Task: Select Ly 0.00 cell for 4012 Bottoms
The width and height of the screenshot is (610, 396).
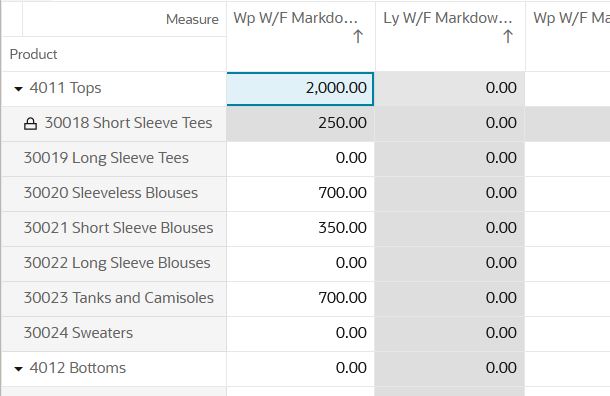Action: coord(450,369)
